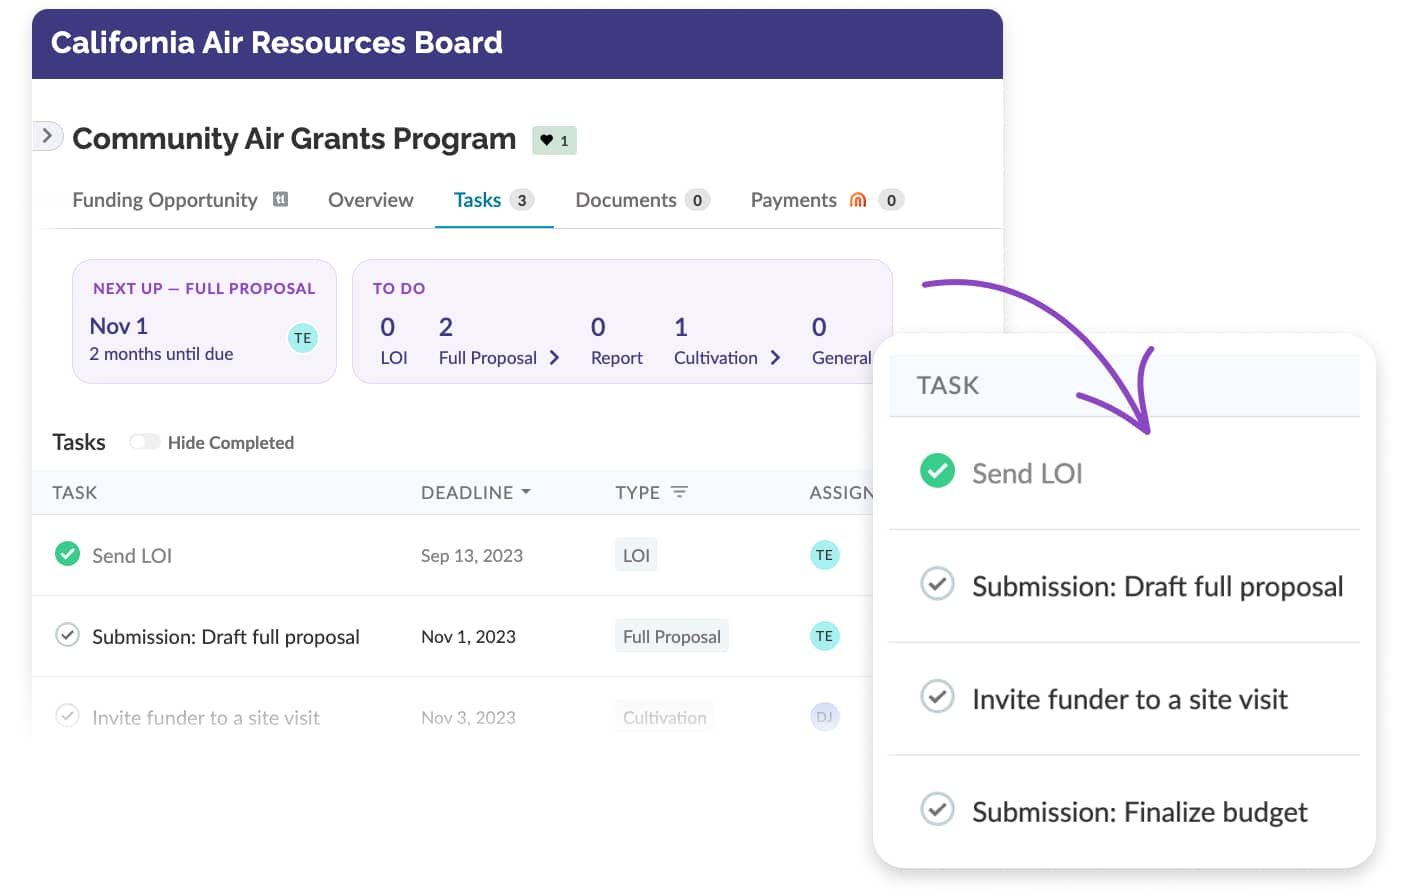Open the DEADLINE column sort dropdown
Screen dimensions: 1408x896
tap(528, 491)
